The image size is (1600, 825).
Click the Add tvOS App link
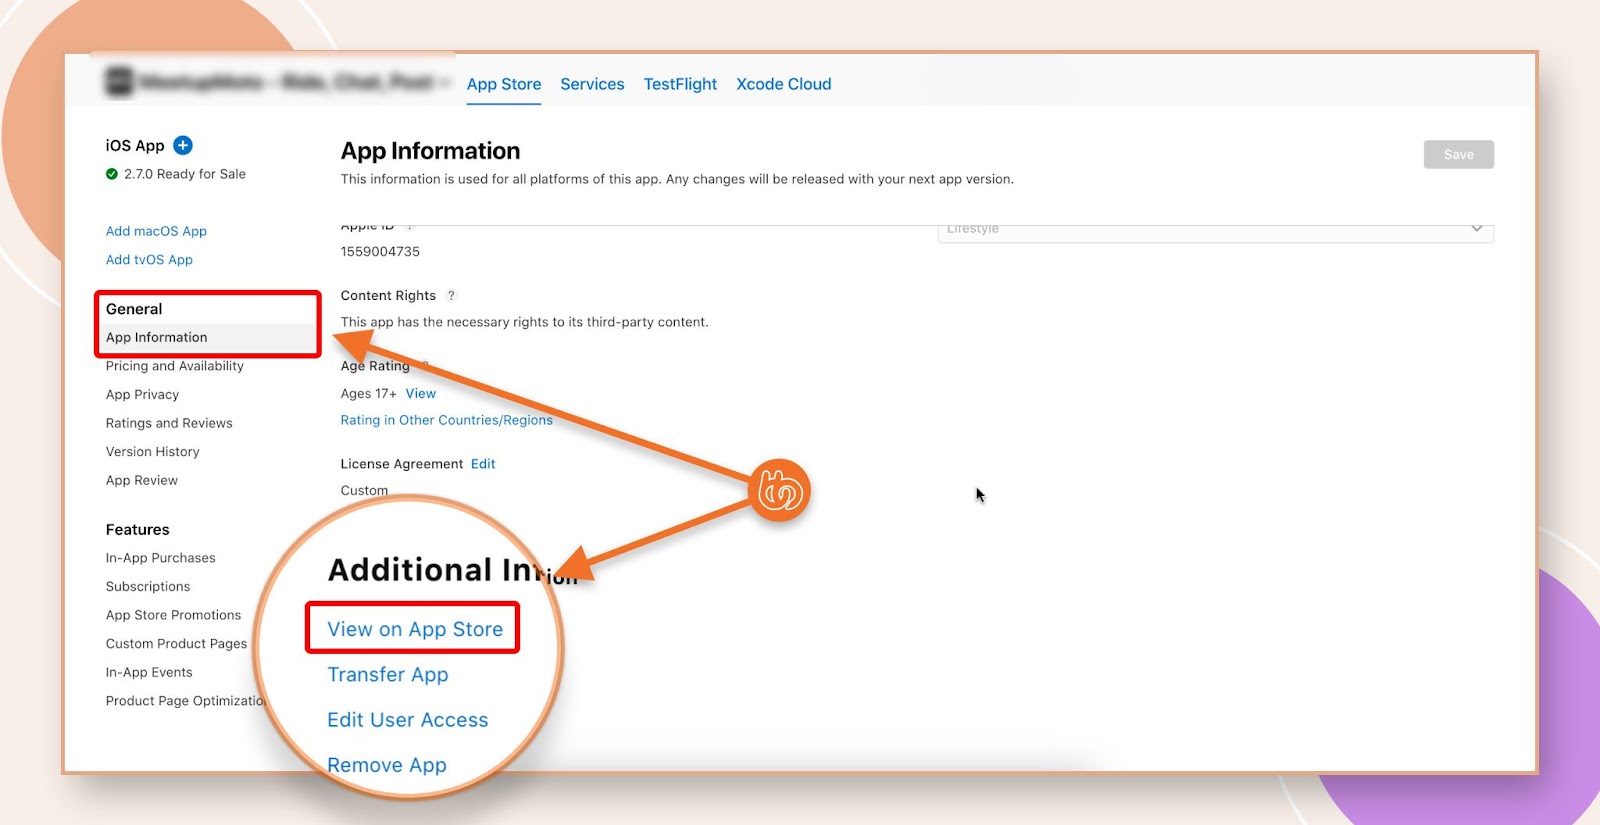[x=149, y=259]
